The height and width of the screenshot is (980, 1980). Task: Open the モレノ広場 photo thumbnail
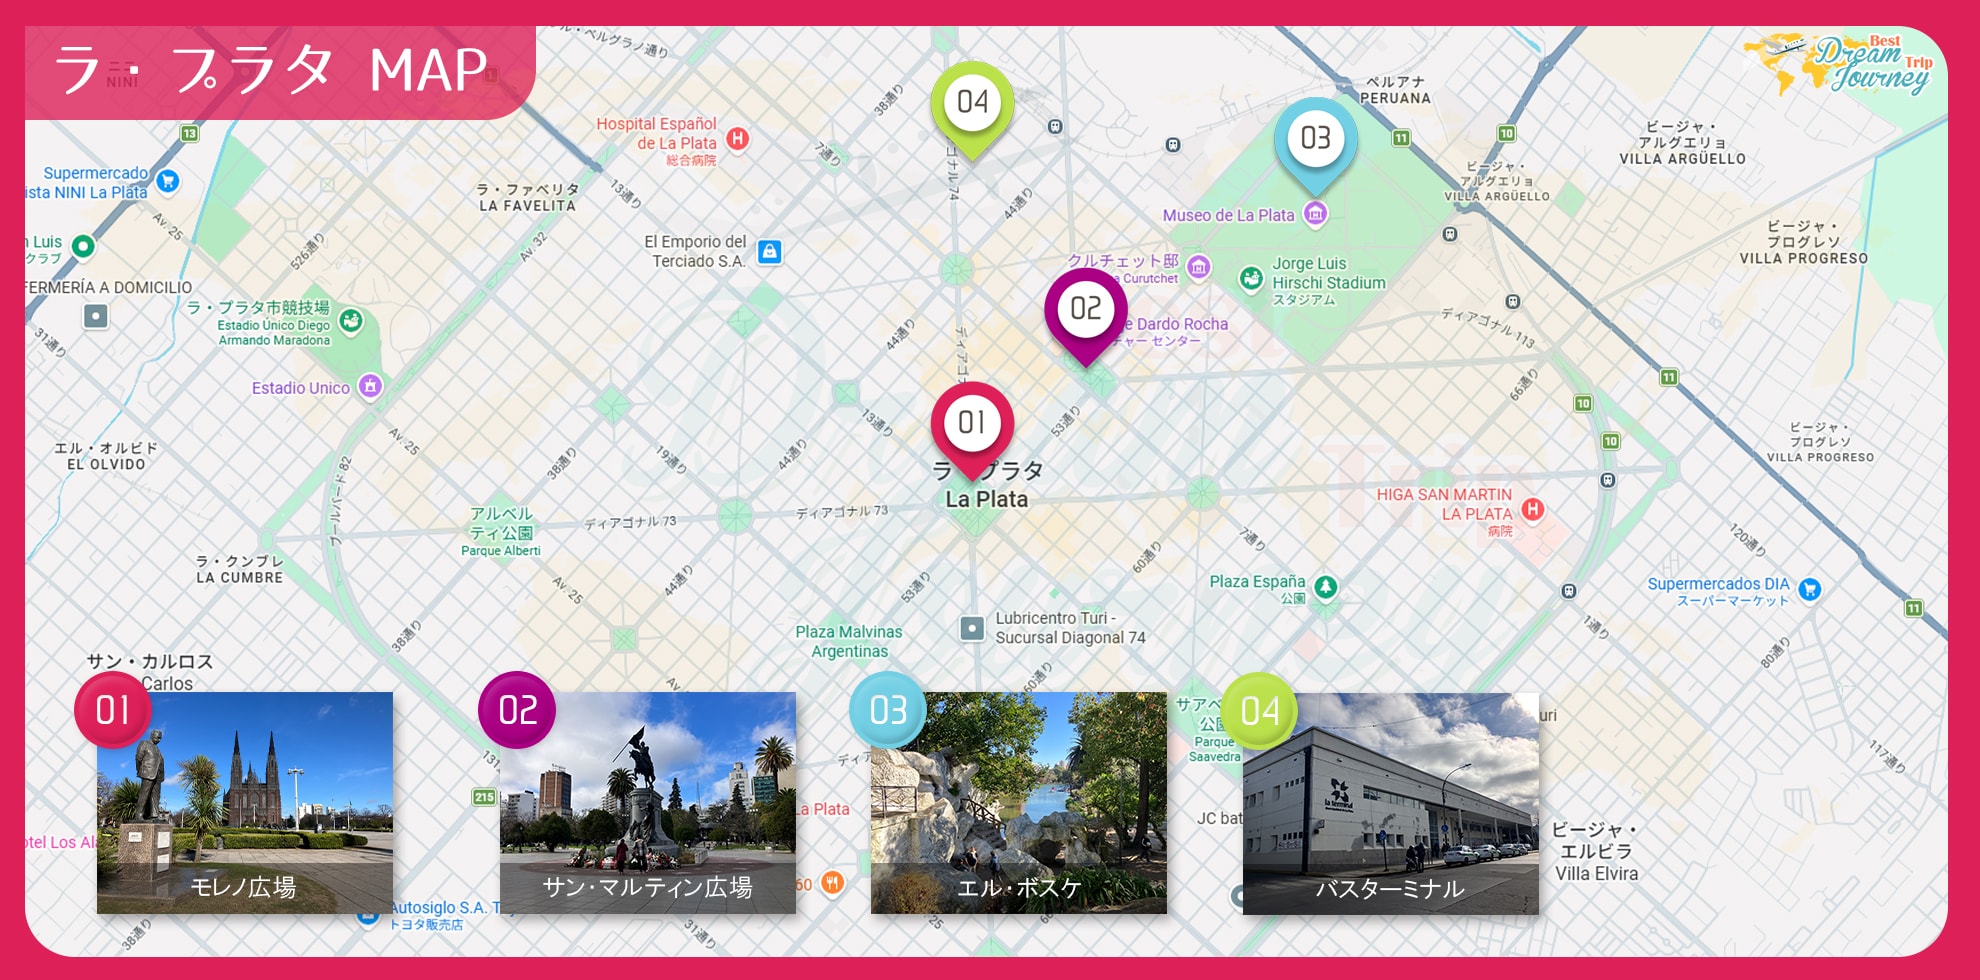tap(245, 803)
